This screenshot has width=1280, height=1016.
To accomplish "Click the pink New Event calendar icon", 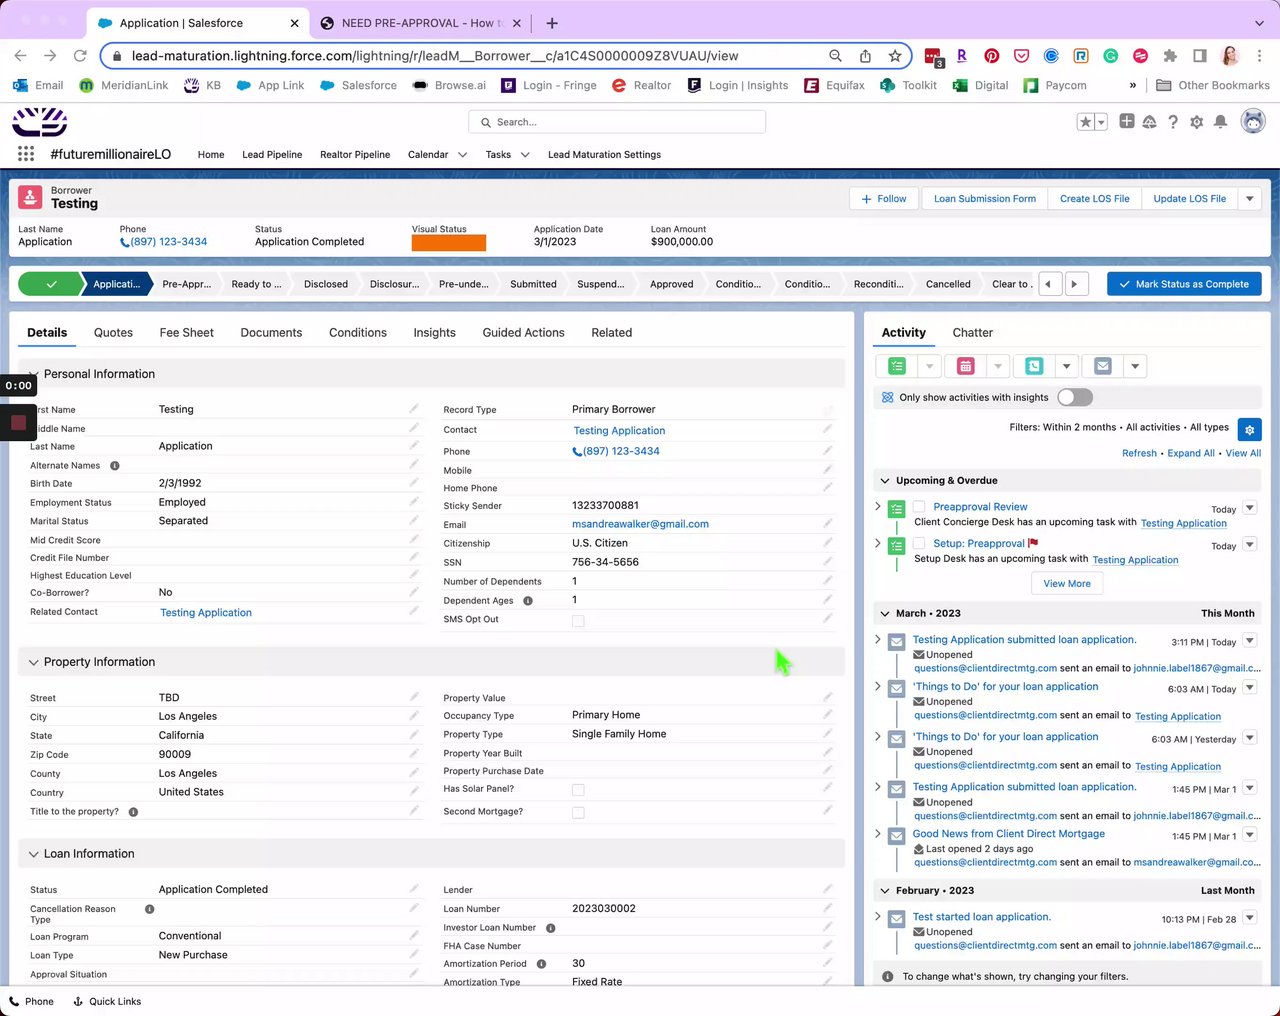I will 965,366.
